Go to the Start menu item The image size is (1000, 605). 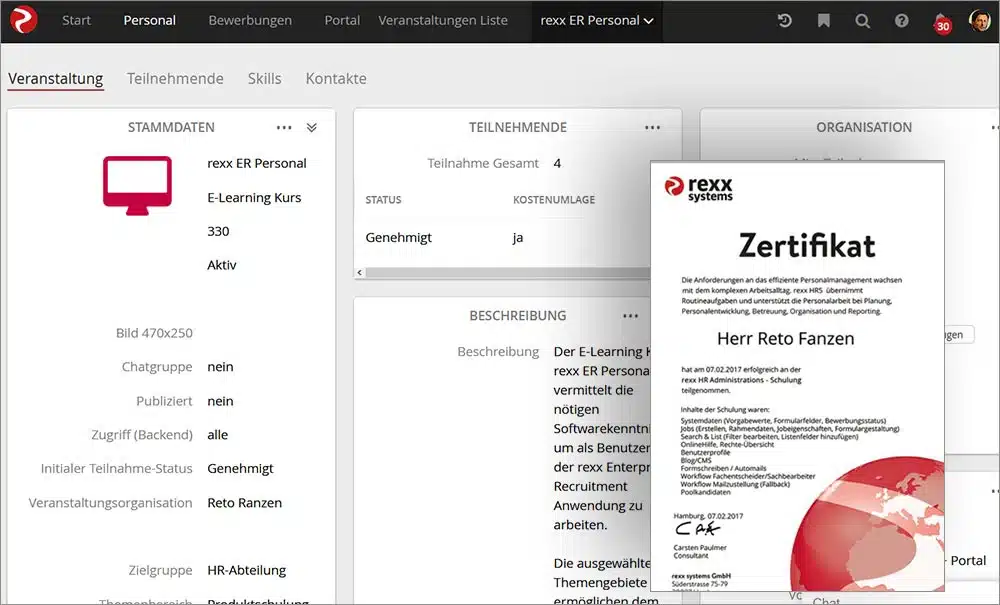(77, 20)
